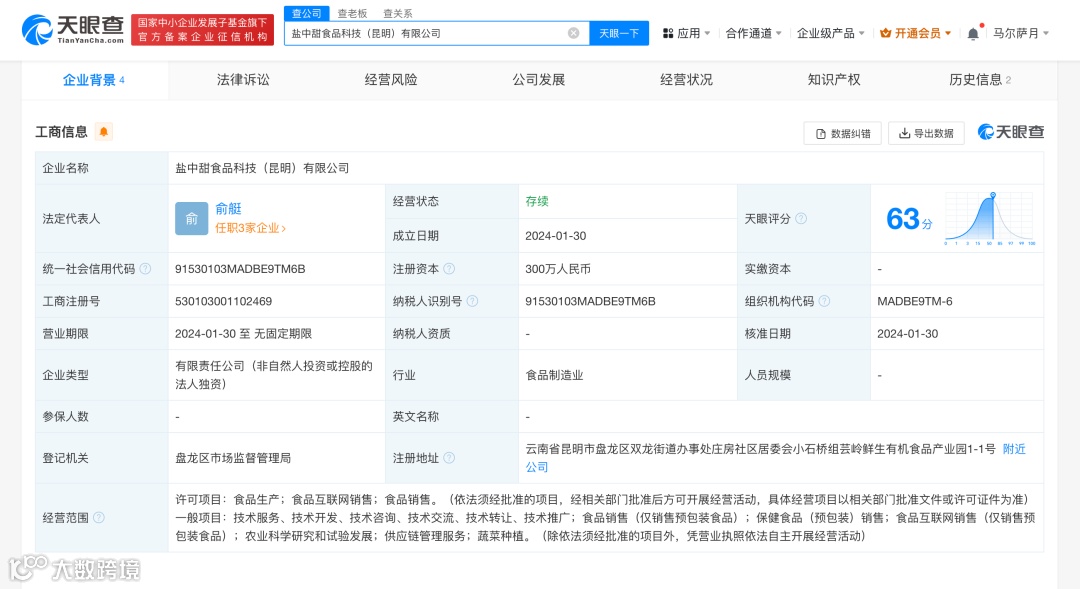Open the 应用 dropdown menu
This screenshot has width=1080, height=589.
coord(686,33)
